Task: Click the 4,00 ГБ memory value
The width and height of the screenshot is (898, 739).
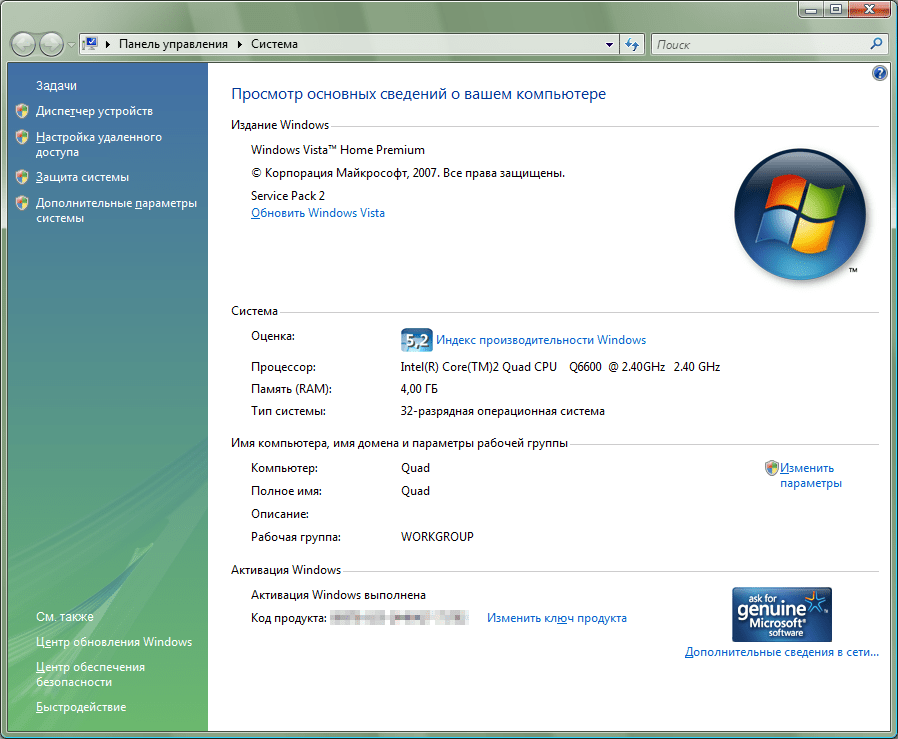Action: pos(419,389)
